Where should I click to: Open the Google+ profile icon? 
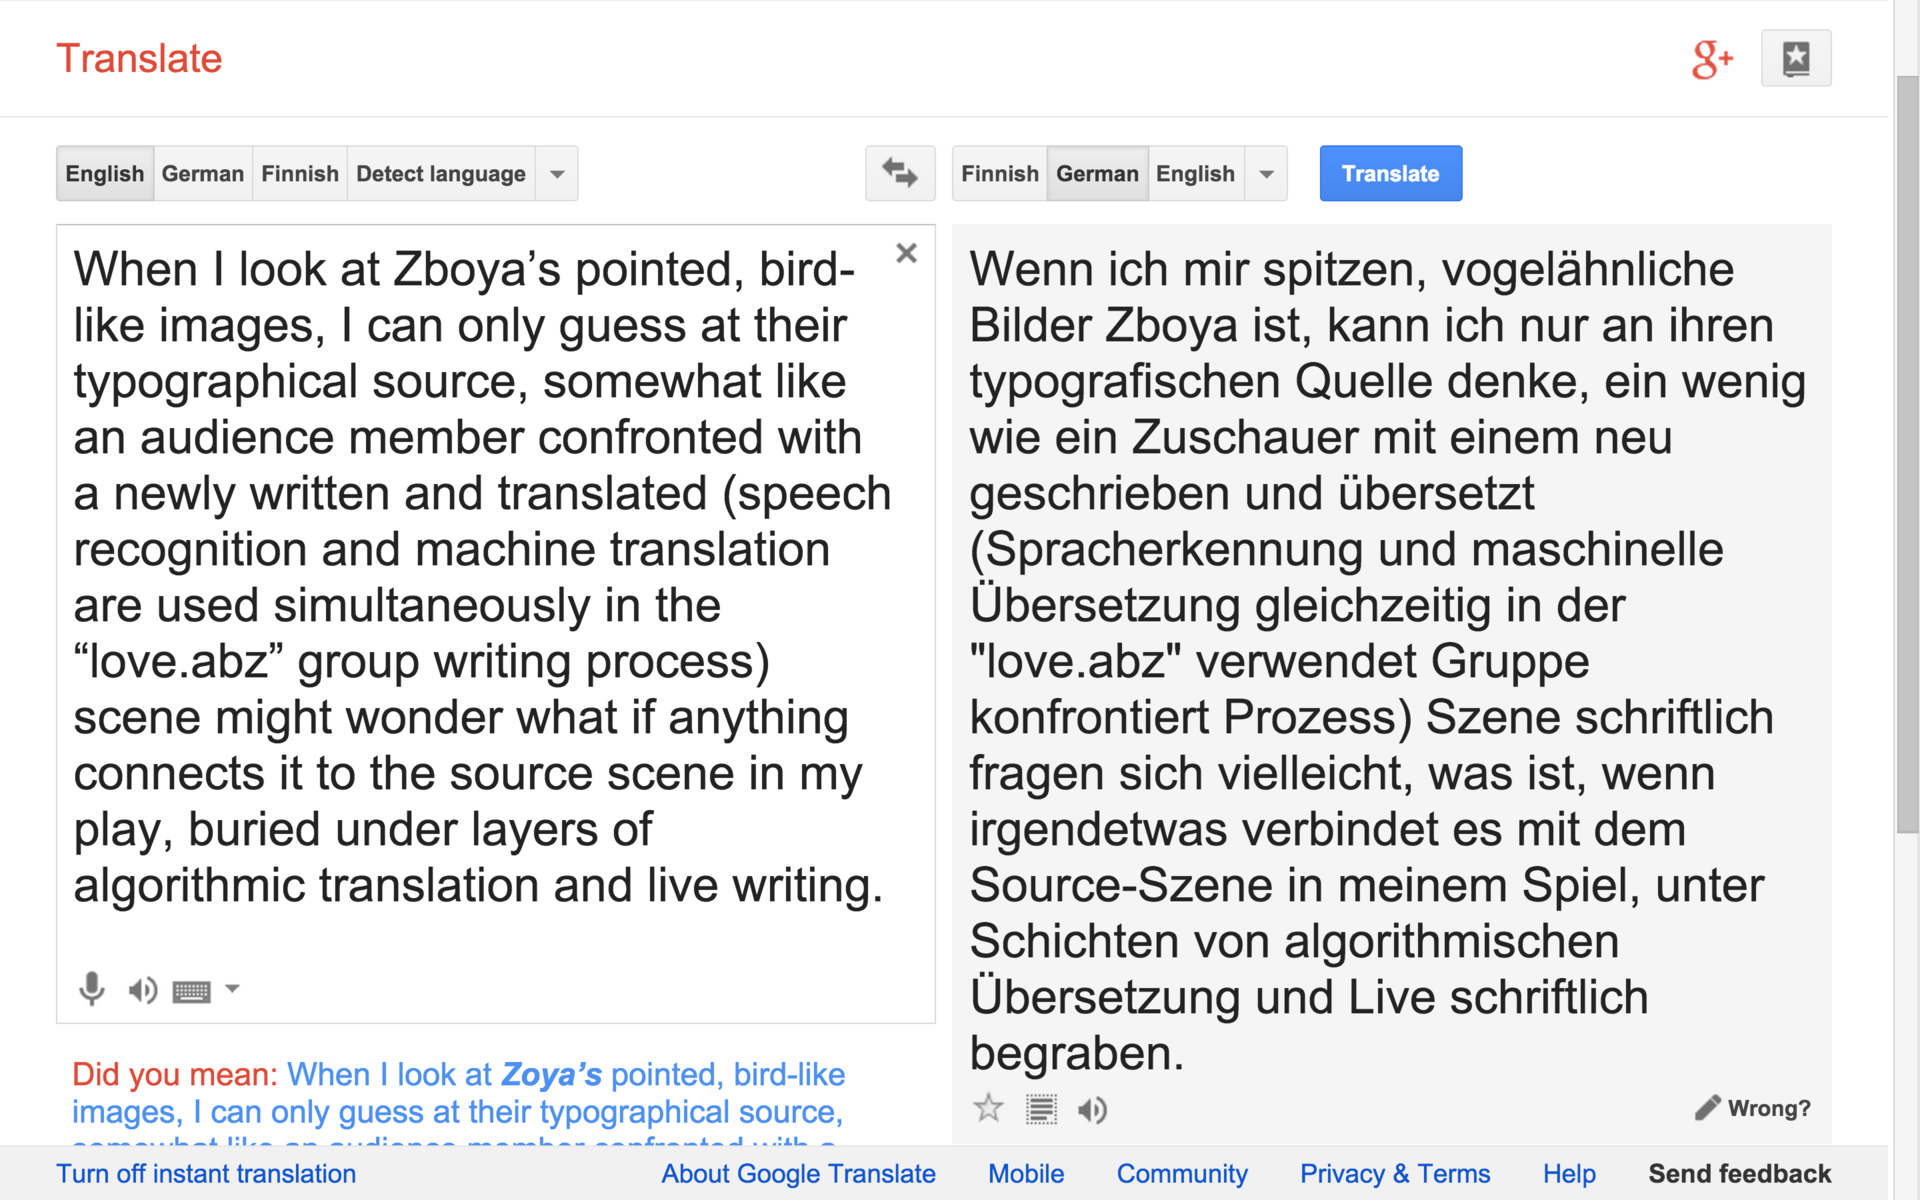[1712, 59]
